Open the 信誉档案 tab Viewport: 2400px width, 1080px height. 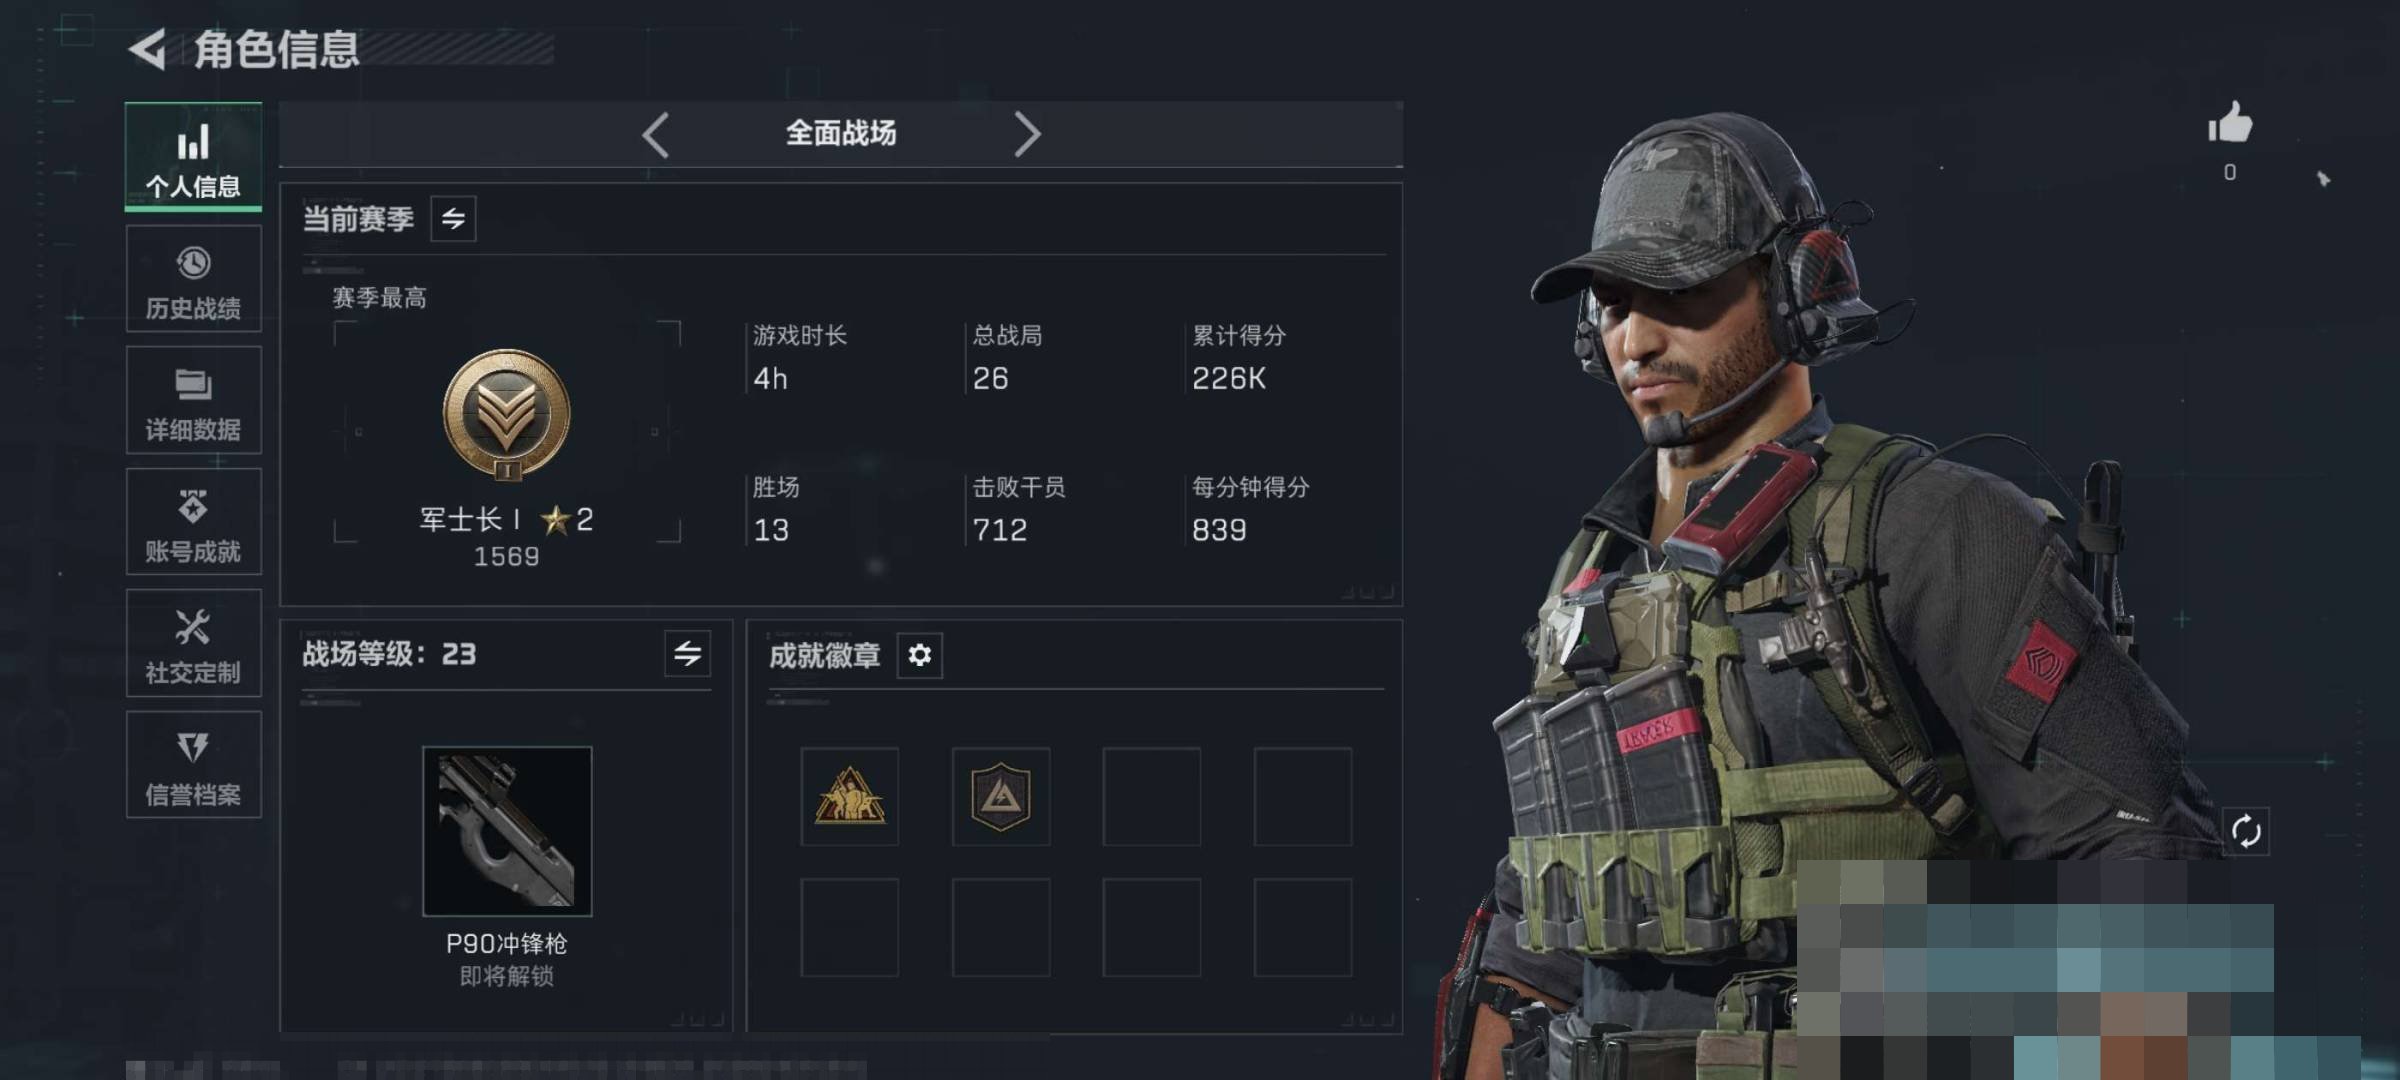tap(194, 765)
